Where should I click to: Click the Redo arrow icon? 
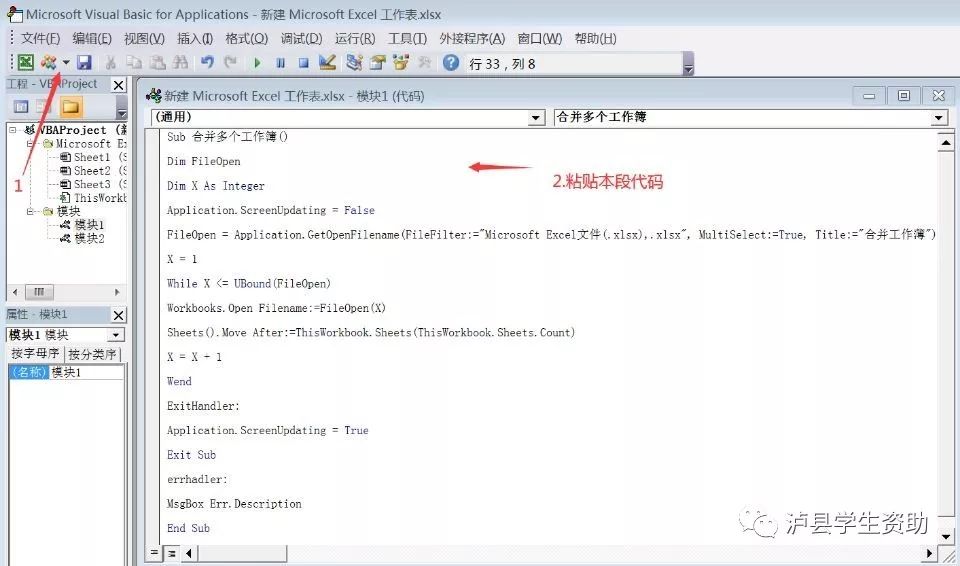[x=230, y=62]
